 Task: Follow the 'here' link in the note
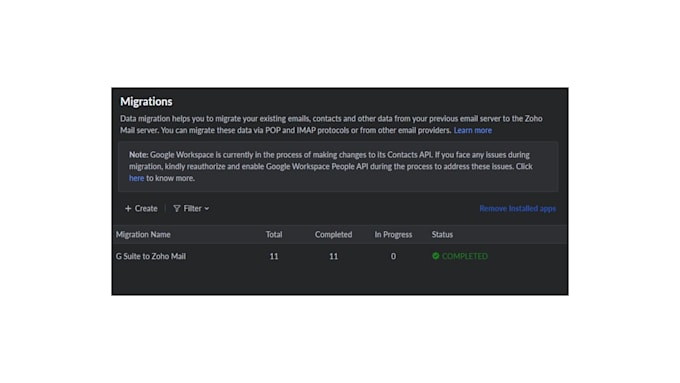click(136, 178)
